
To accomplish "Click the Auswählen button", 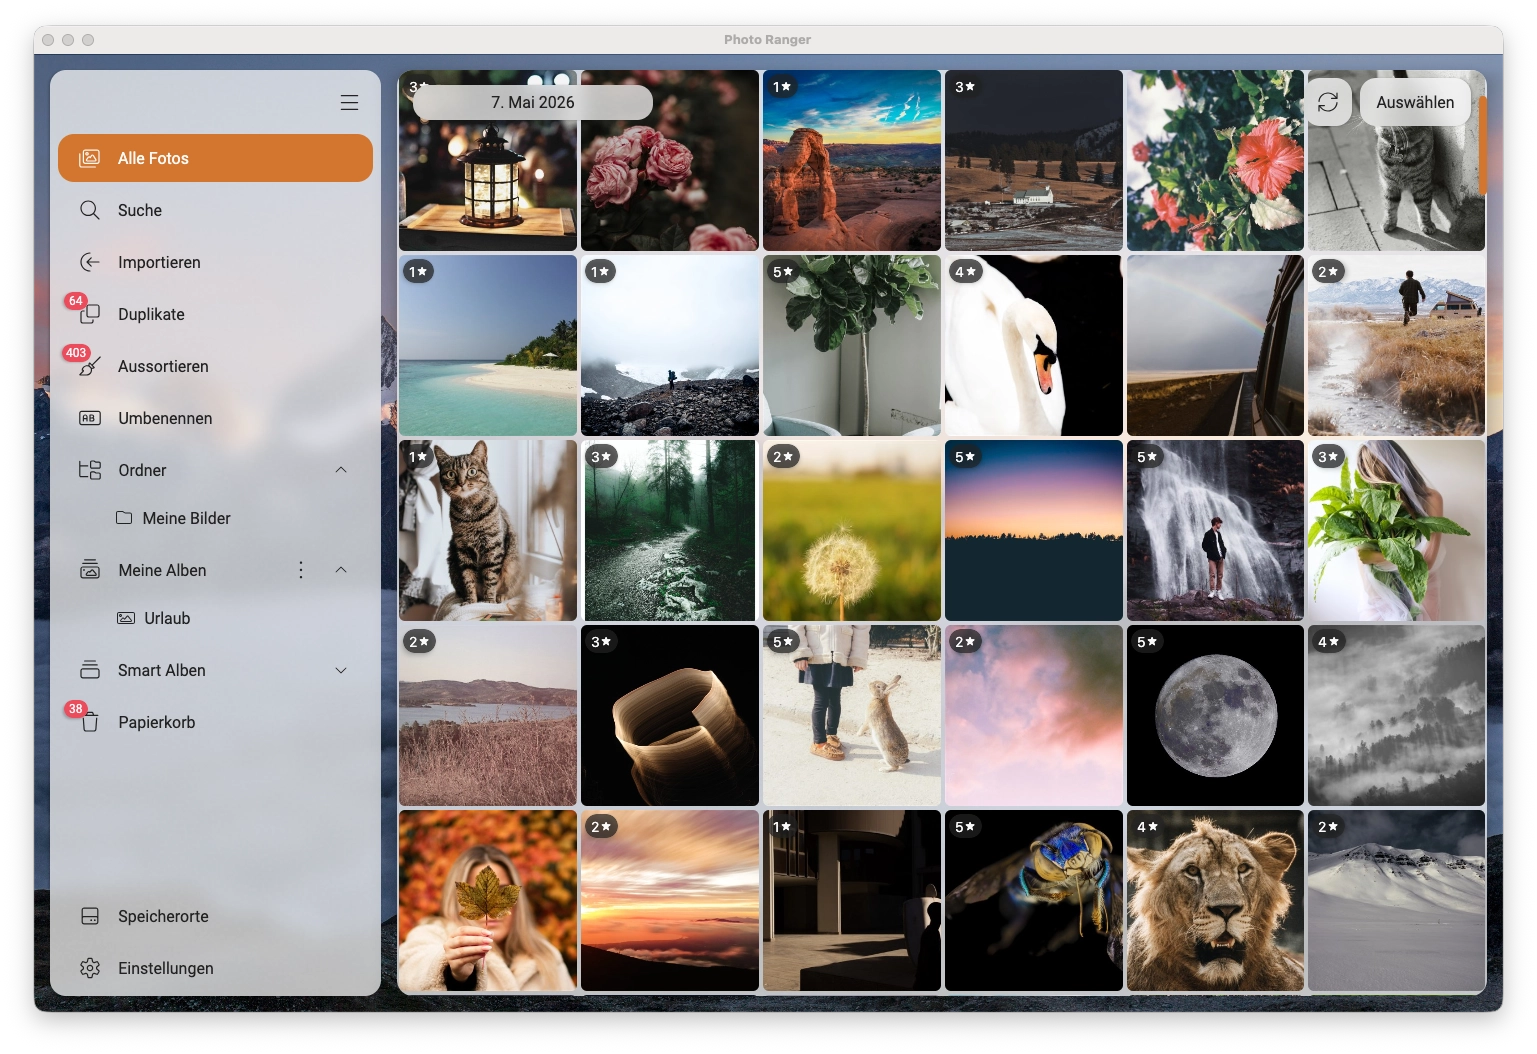I will tap(1415, 102).
